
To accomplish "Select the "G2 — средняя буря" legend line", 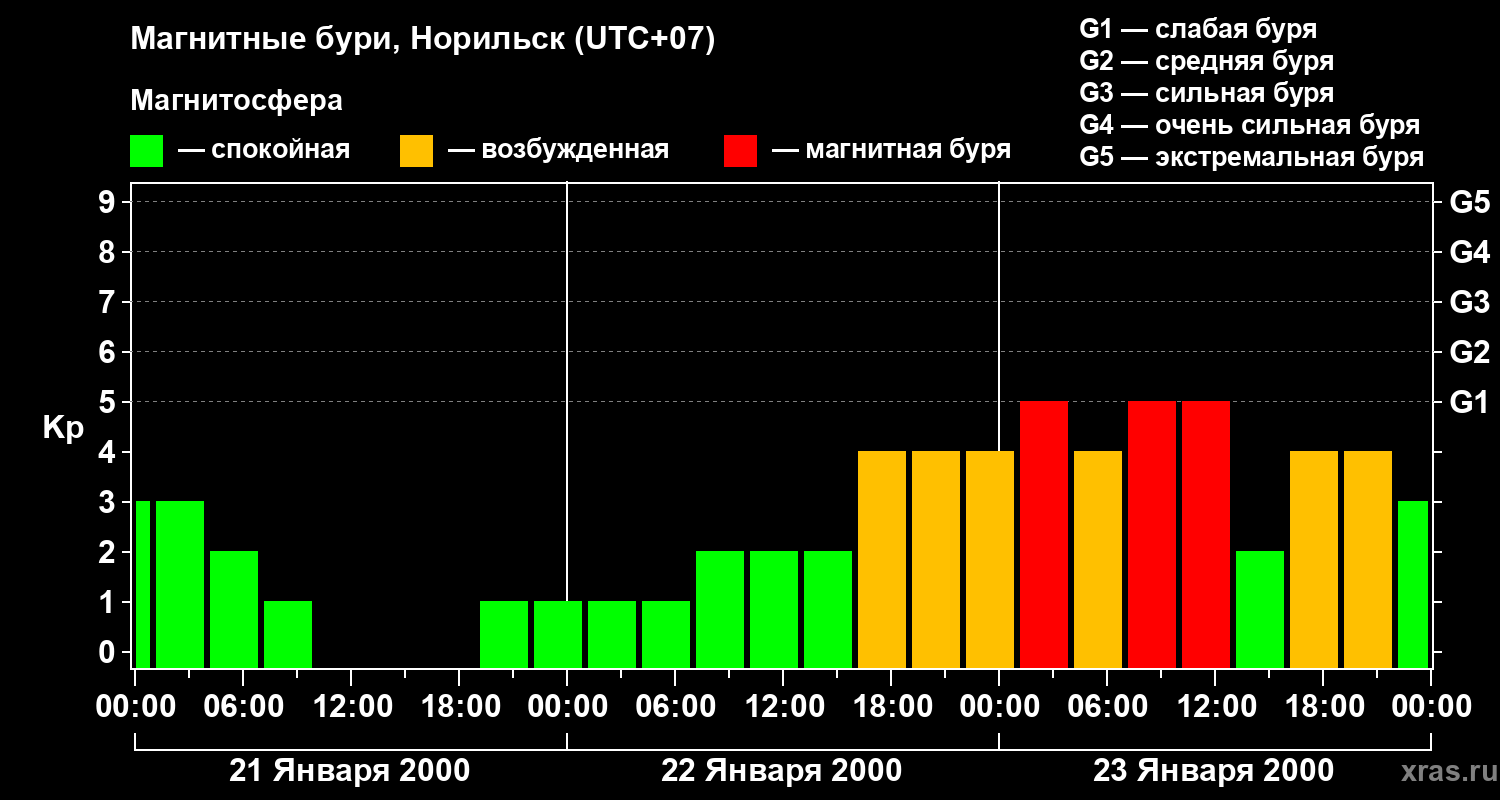I will [x=1207, y=61].
